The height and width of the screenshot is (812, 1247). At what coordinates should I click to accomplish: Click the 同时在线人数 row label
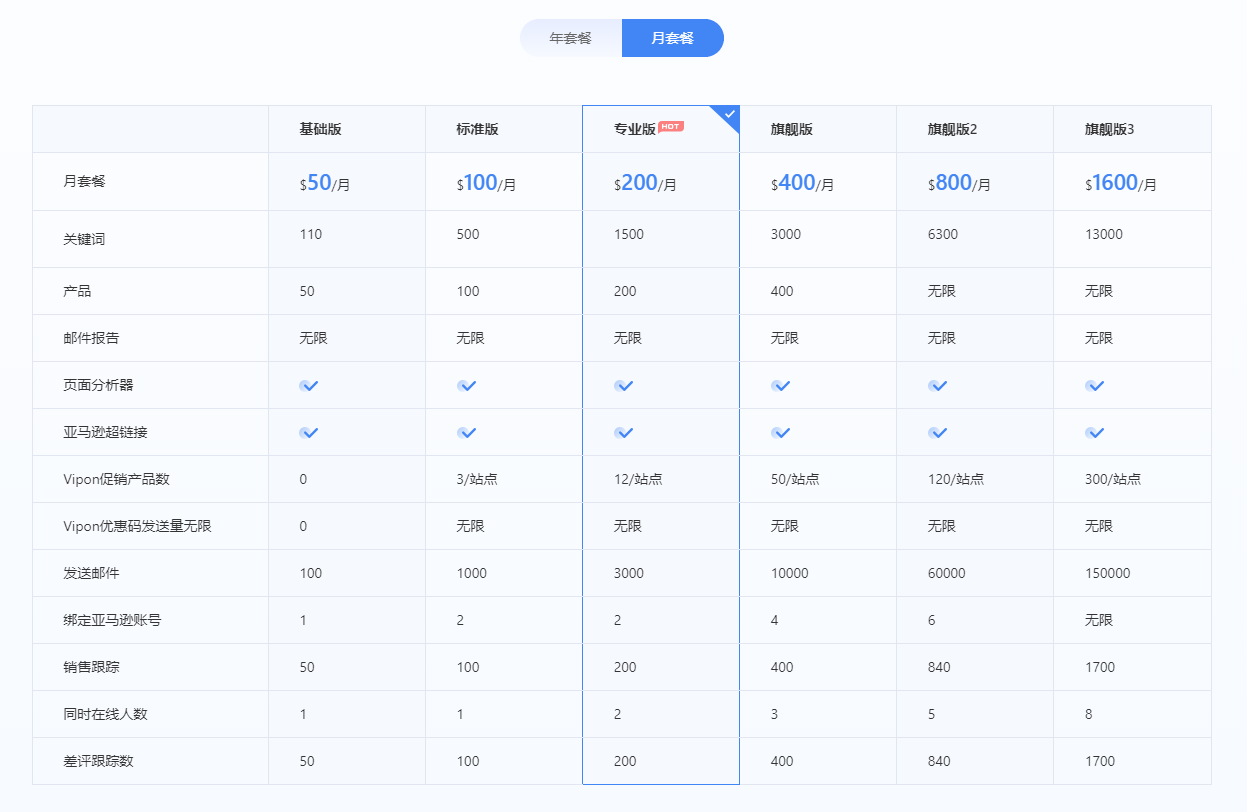coord(105,714)
